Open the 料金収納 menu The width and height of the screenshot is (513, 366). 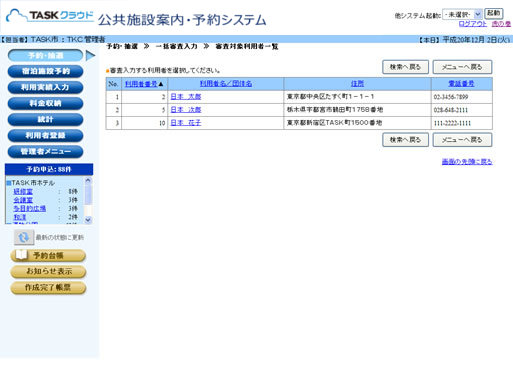click(45, 103)
